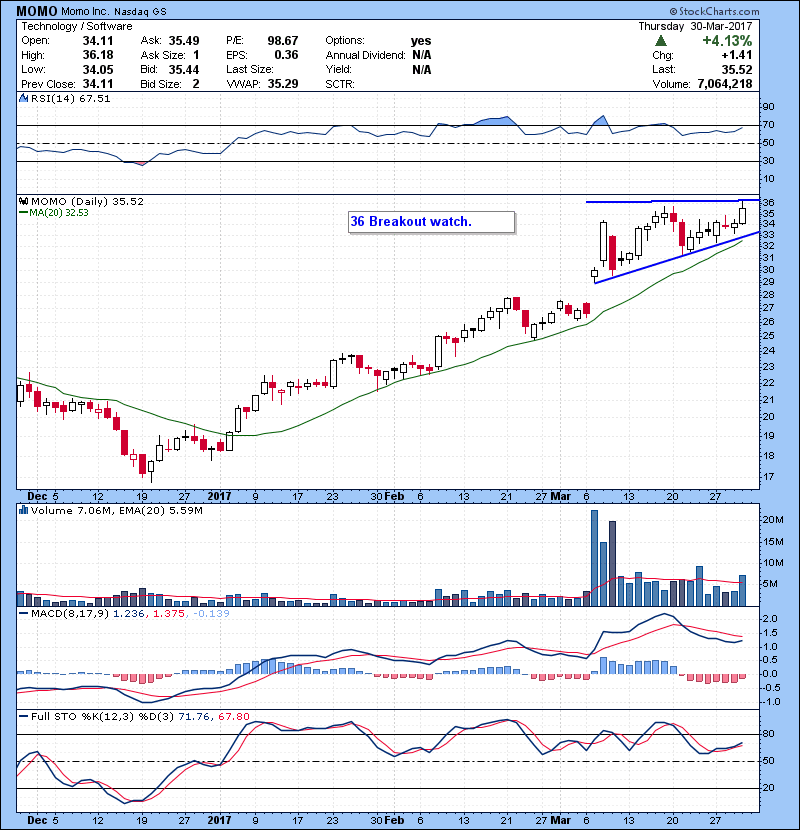Click the '36 Breakout watch.' annotation box
This screenshot has height=830, width=800.
tap(432, 222)
